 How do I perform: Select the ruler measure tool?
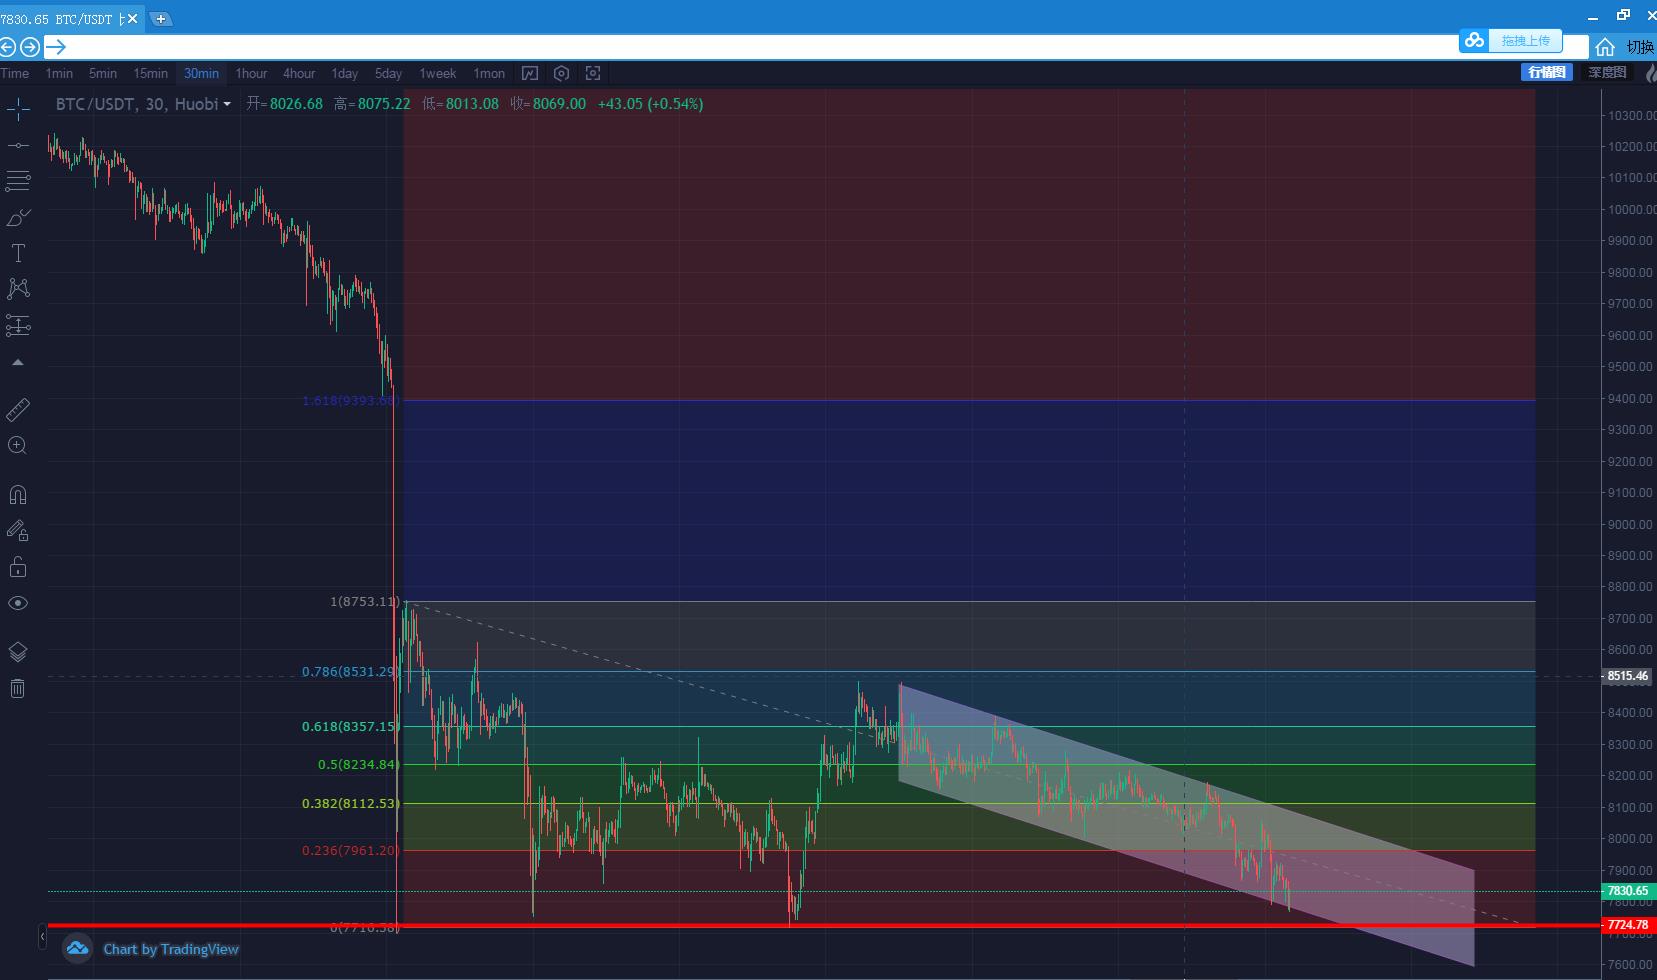click(x=18, y=410)
